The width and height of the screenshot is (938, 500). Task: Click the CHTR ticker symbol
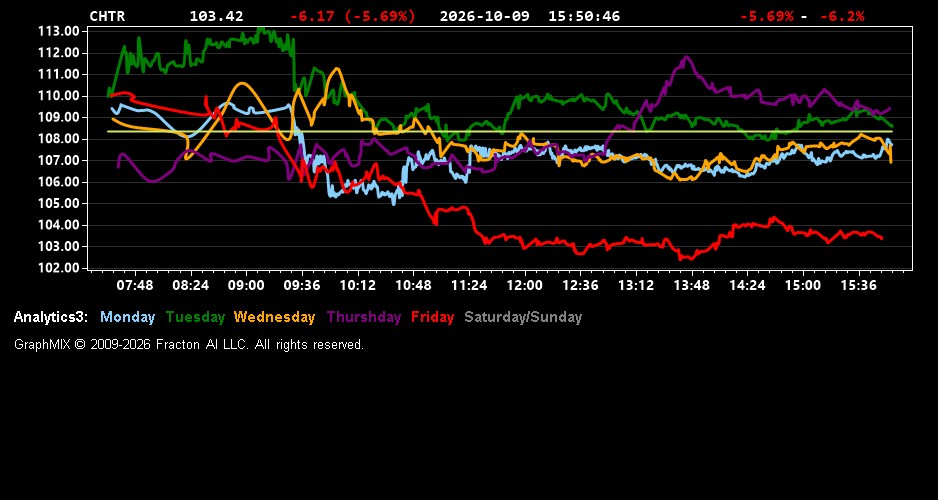[108, 16]
